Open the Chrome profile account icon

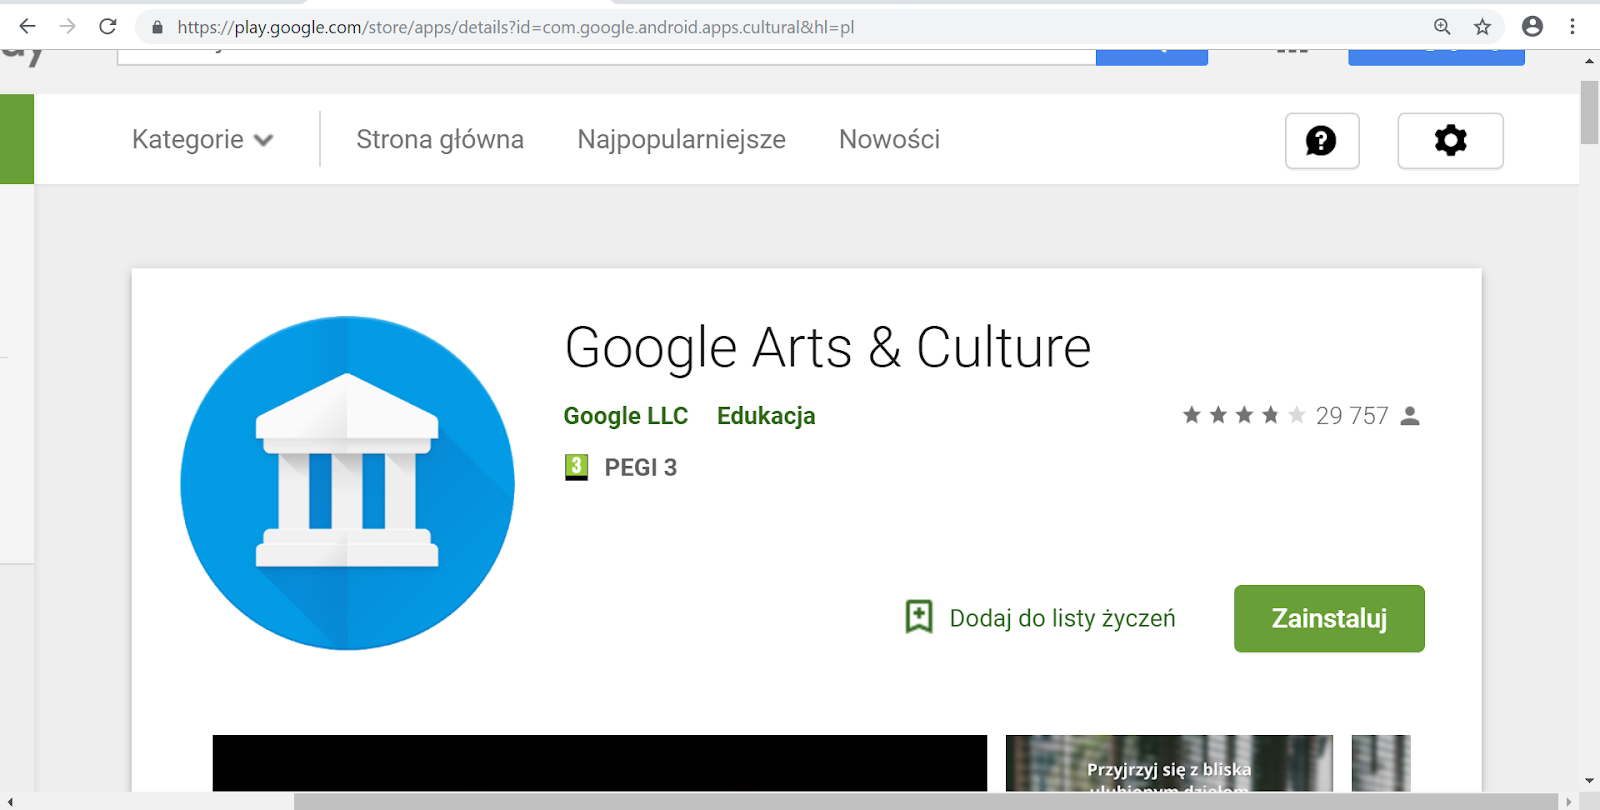pyautogui.click(x=1532, y=27)
